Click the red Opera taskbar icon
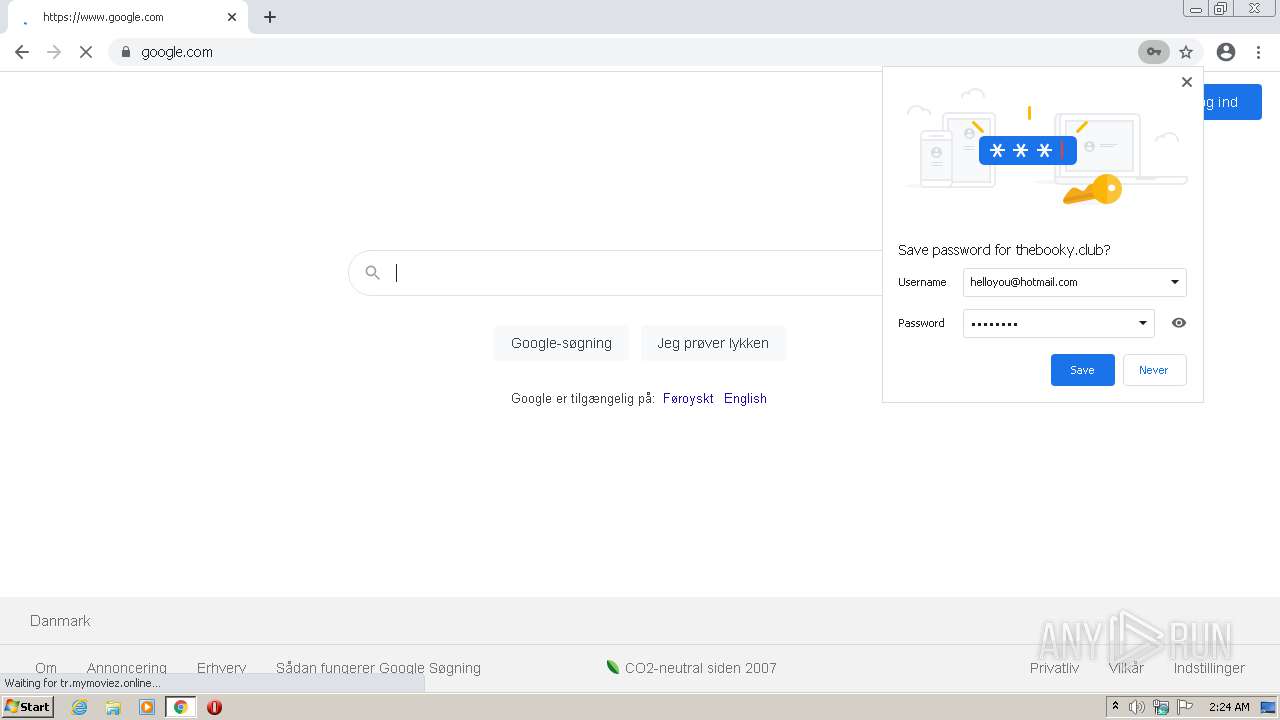The image size is (1280, 720). (214, 707)
